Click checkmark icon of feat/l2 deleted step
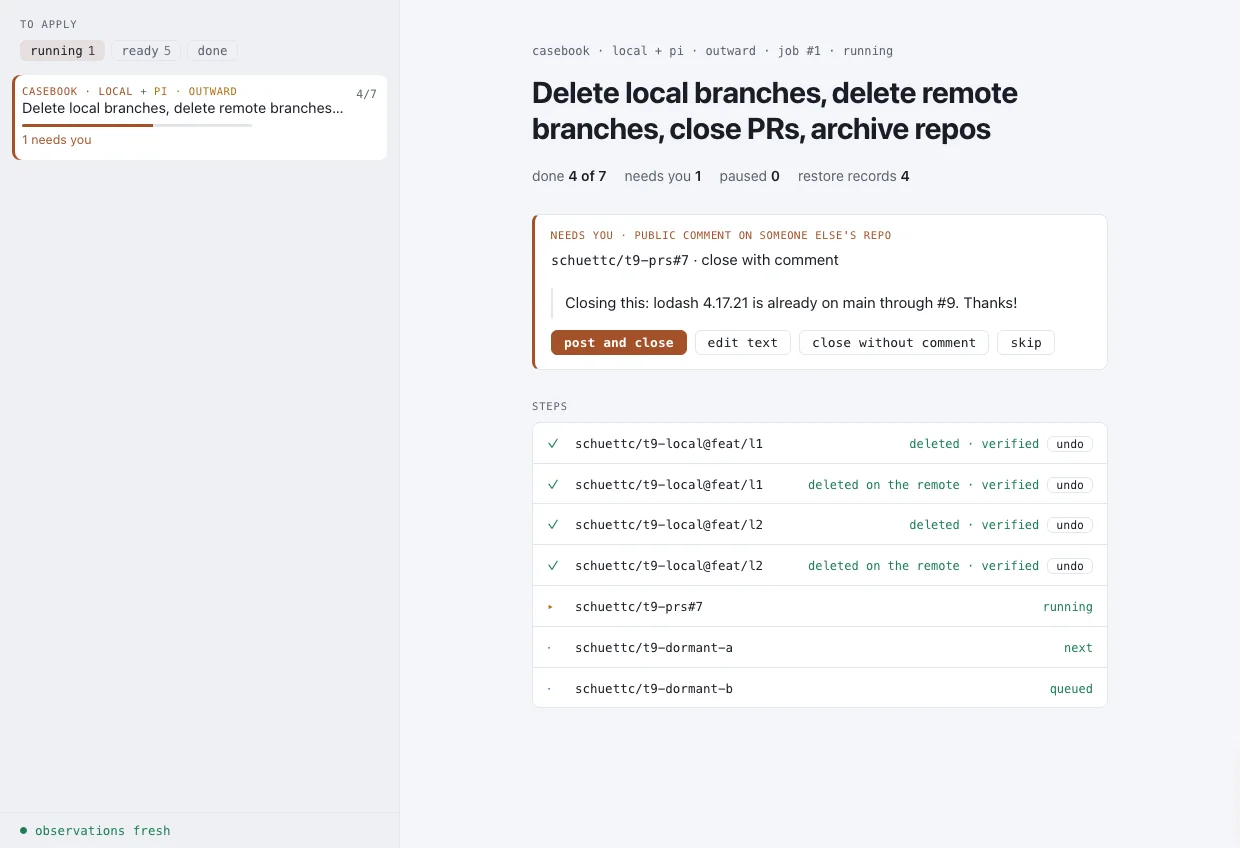 click(x=553, y=524)
